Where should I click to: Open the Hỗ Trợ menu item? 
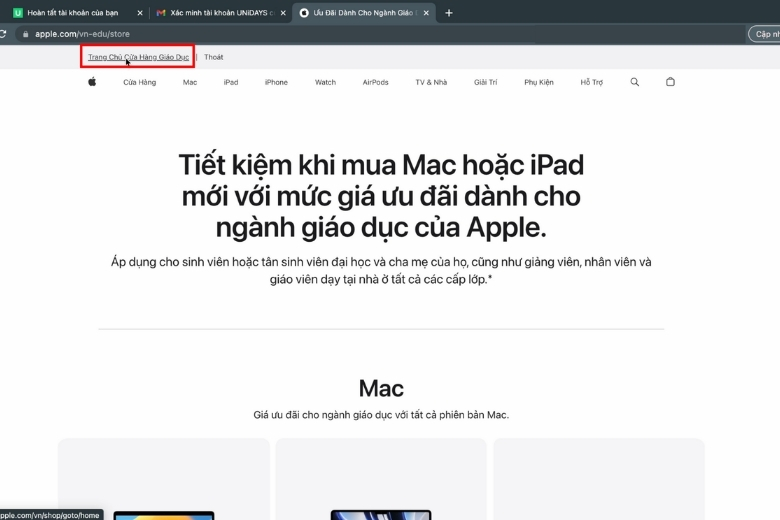tap(591, 82)
